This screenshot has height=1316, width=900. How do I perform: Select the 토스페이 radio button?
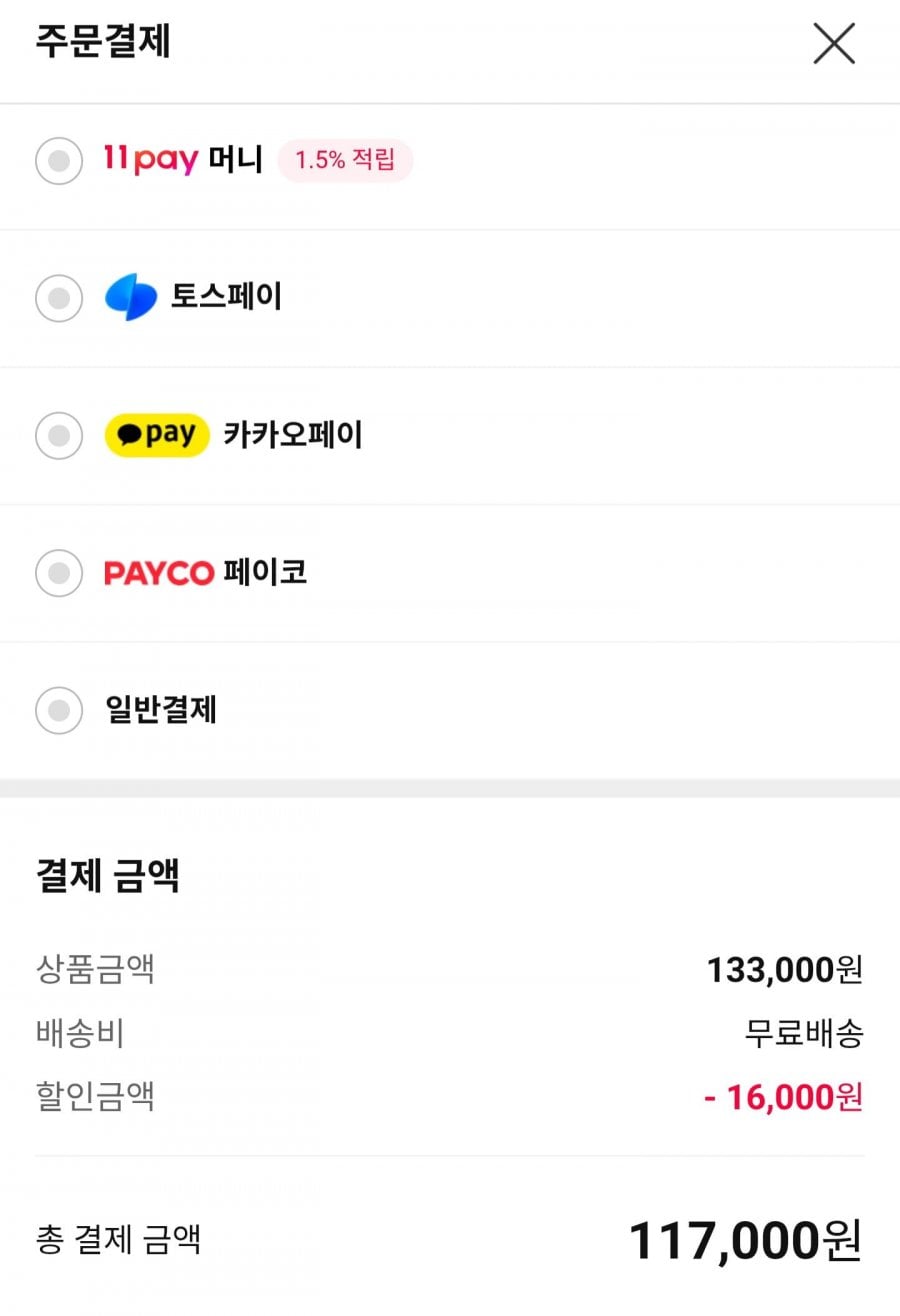coord(59,298)
